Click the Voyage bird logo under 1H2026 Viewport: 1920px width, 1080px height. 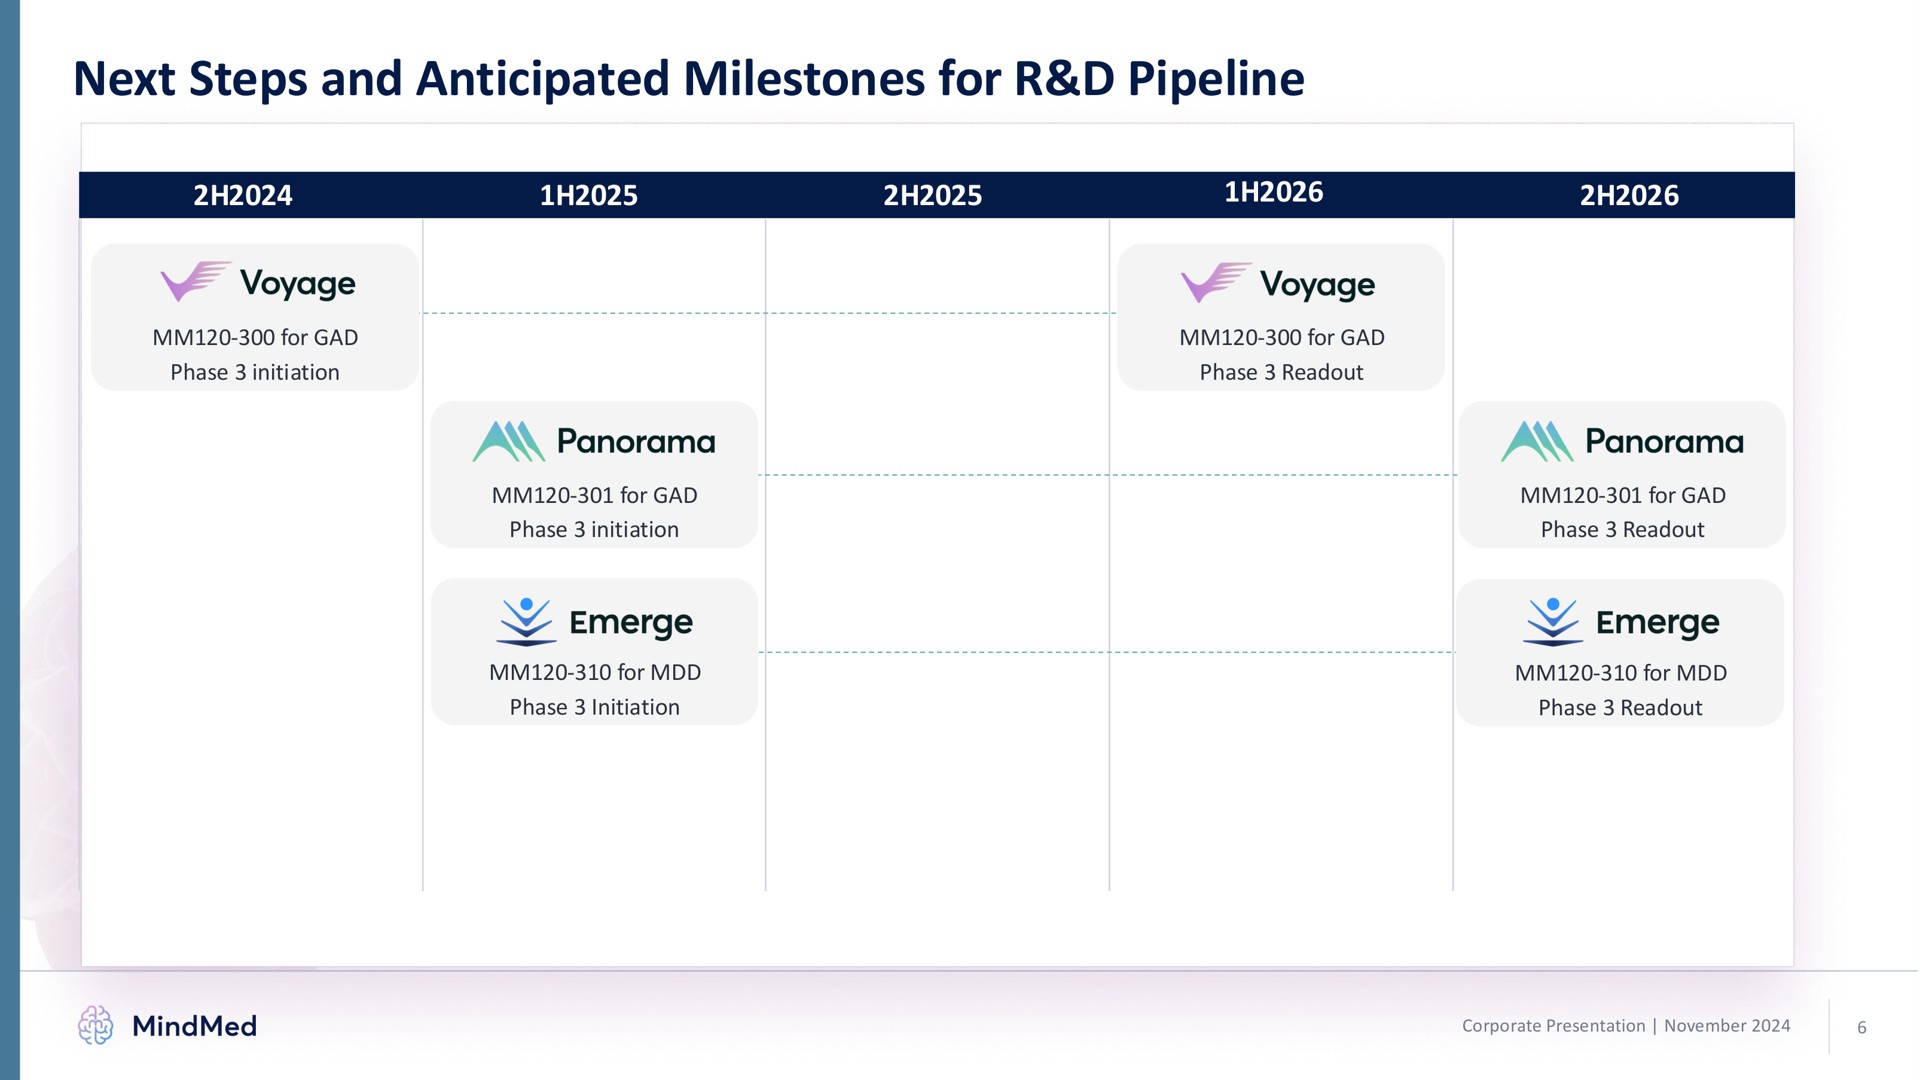click(x=1216, y=282)
